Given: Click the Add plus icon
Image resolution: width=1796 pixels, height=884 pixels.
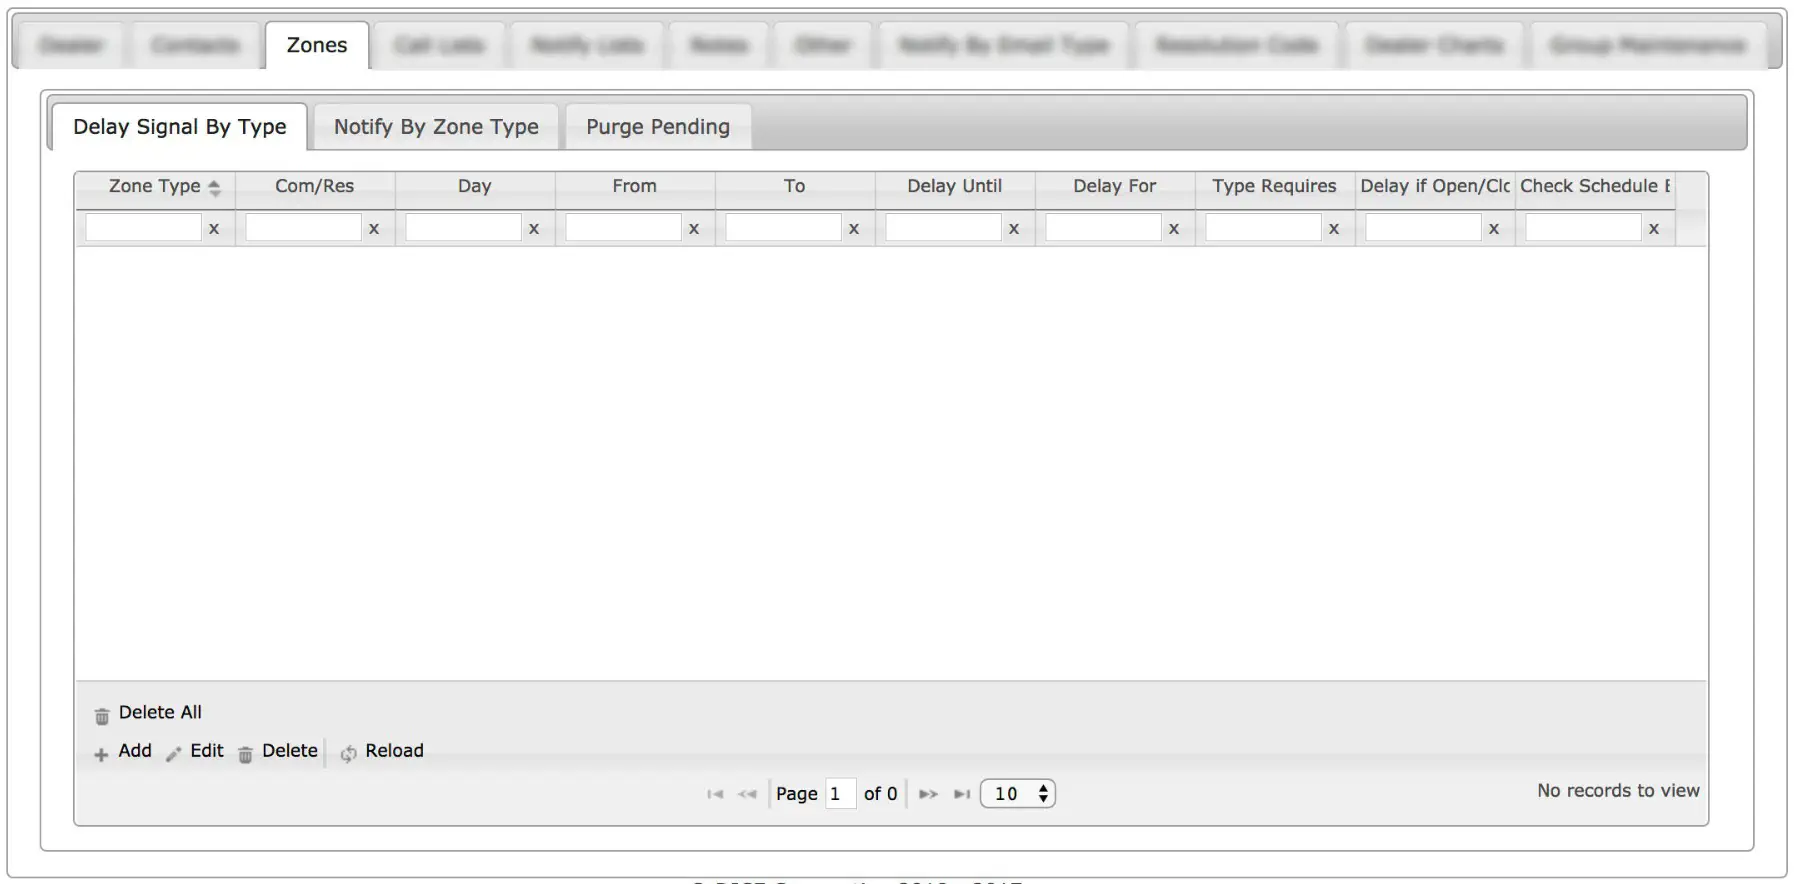Looking at the screenshot, I should (x=101, y=755).
